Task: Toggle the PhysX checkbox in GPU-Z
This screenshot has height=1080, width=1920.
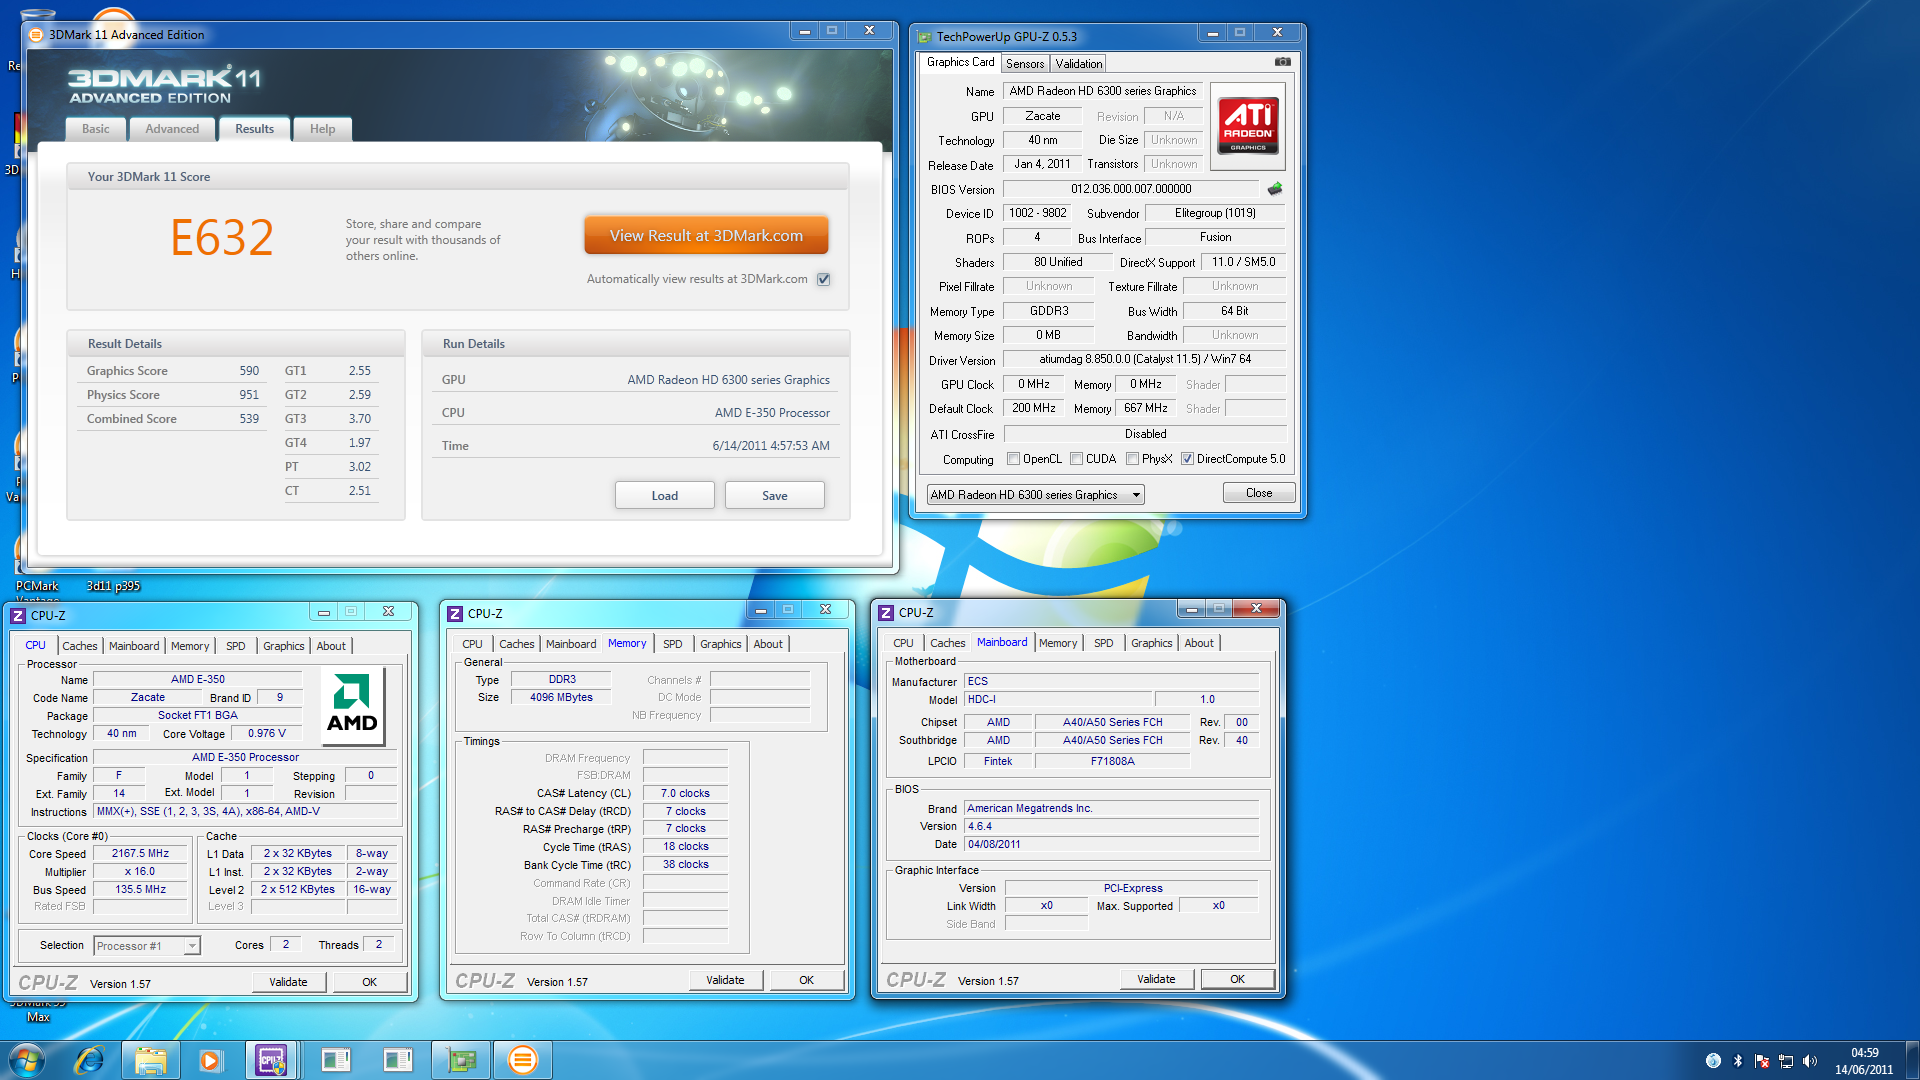Action: click(1133, 459)
